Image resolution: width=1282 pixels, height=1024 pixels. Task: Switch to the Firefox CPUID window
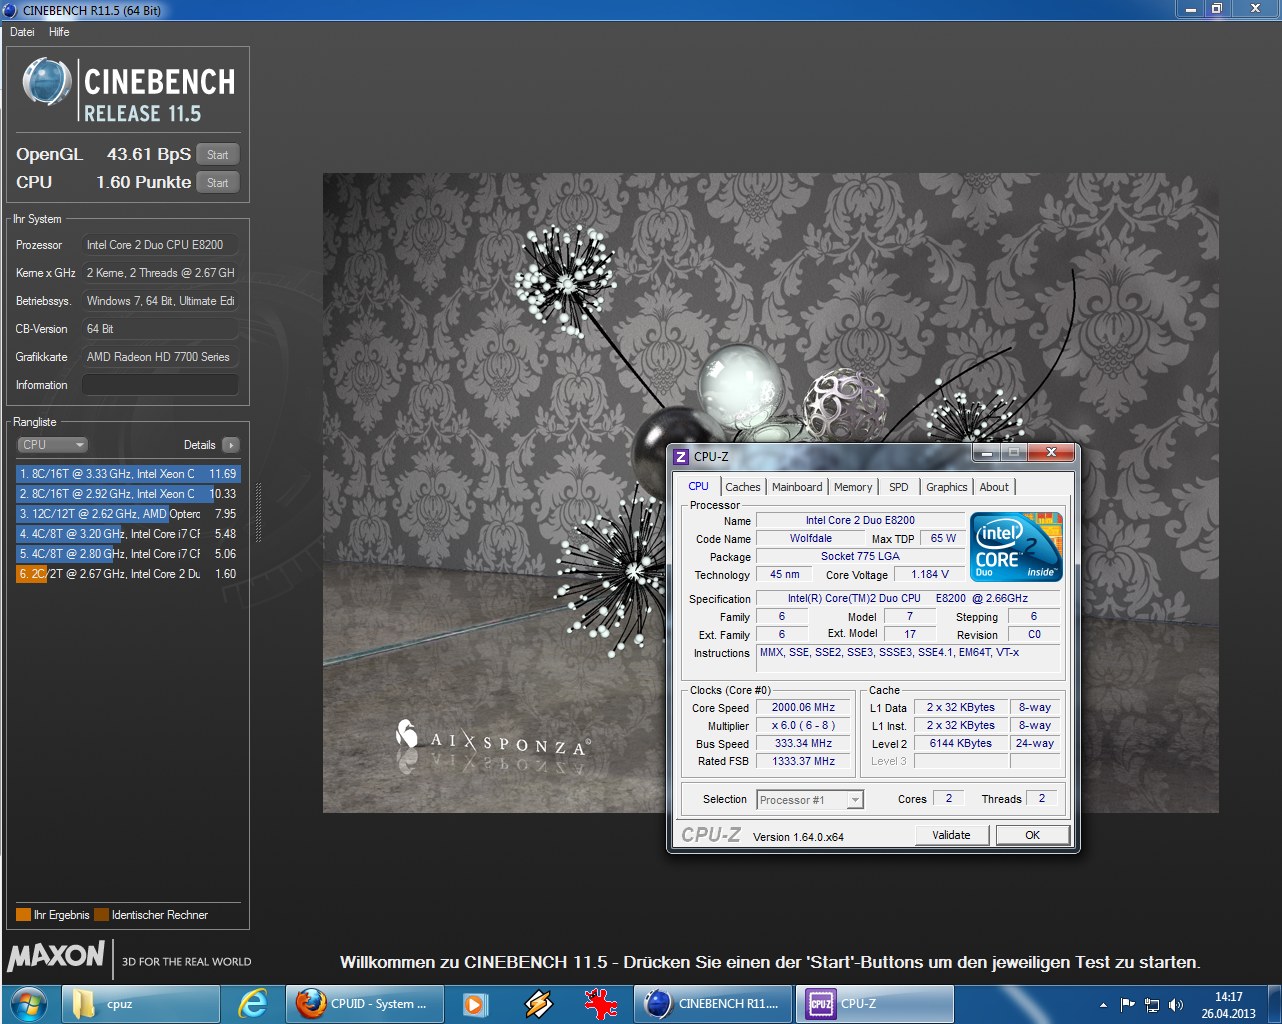[364, 1004]
